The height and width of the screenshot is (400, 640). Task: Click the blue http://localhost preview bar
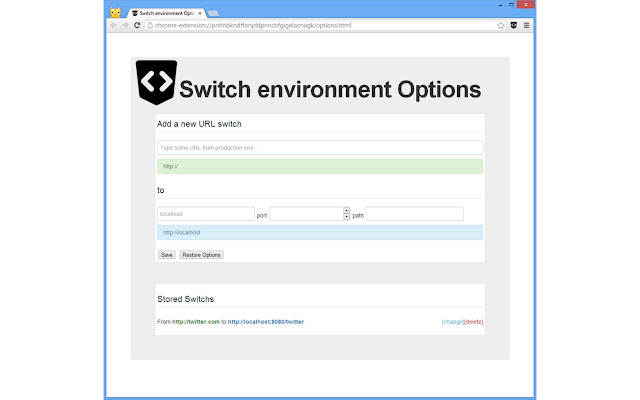click(x=320, y=232)
